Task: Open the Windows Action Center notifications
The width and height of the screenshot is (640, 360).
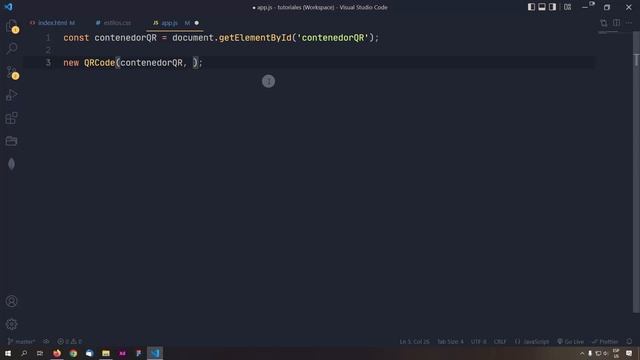Action: [x=629, y=353]
